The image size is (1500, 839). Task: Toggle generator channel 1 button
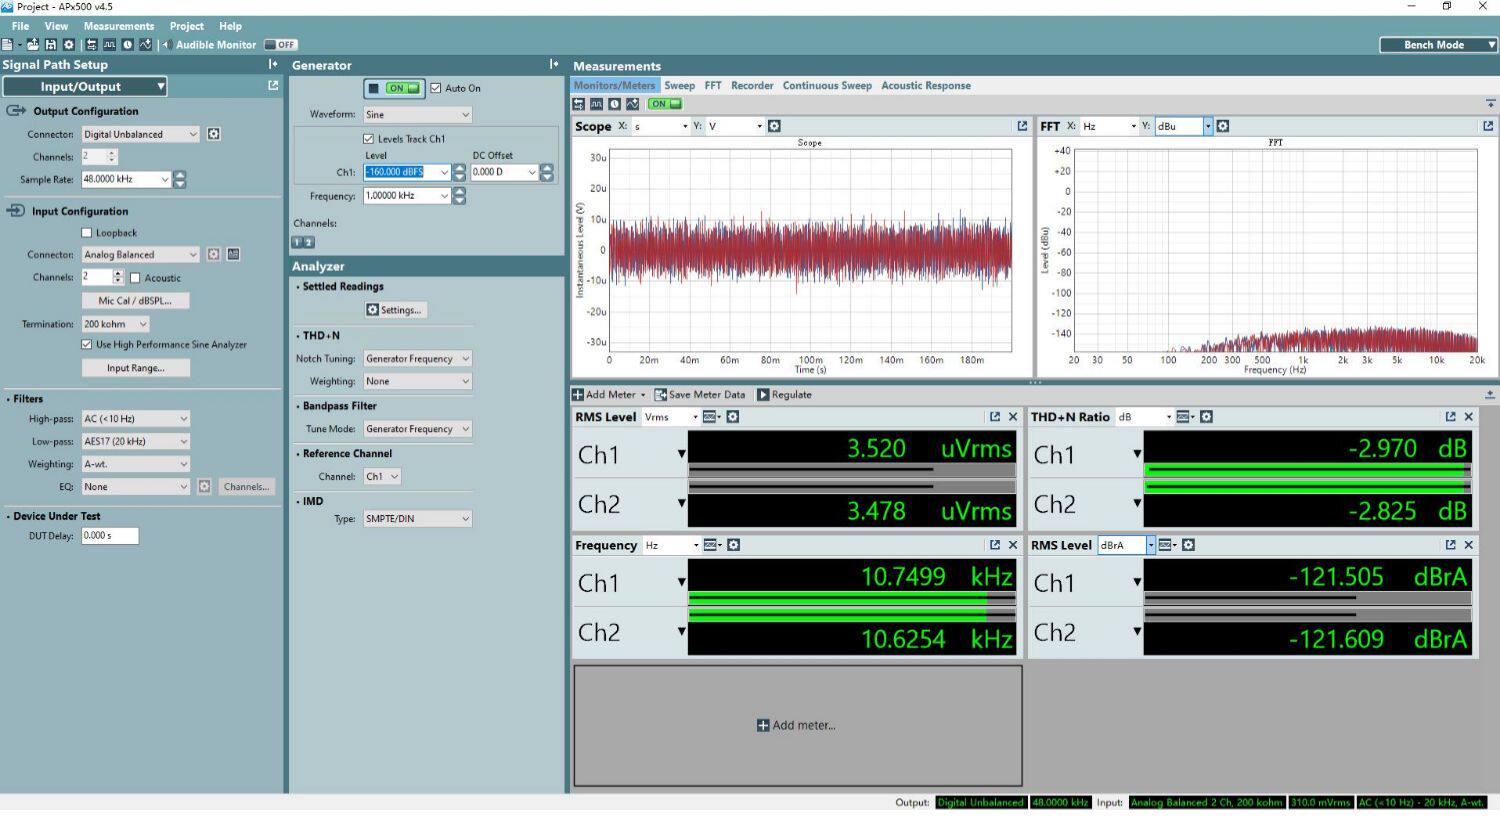point(297,242)
